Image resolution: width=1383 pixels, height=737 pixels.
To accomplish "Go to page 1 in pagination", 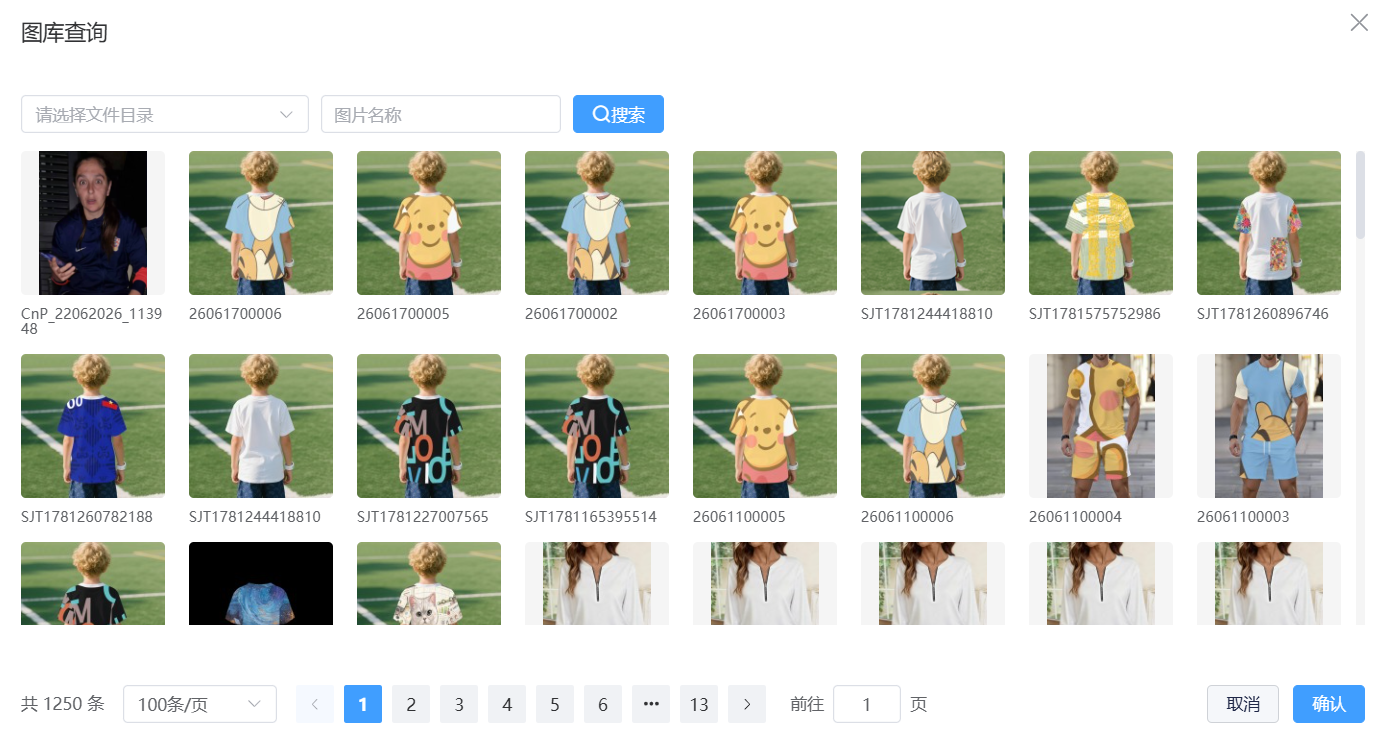I will [363, 704].
